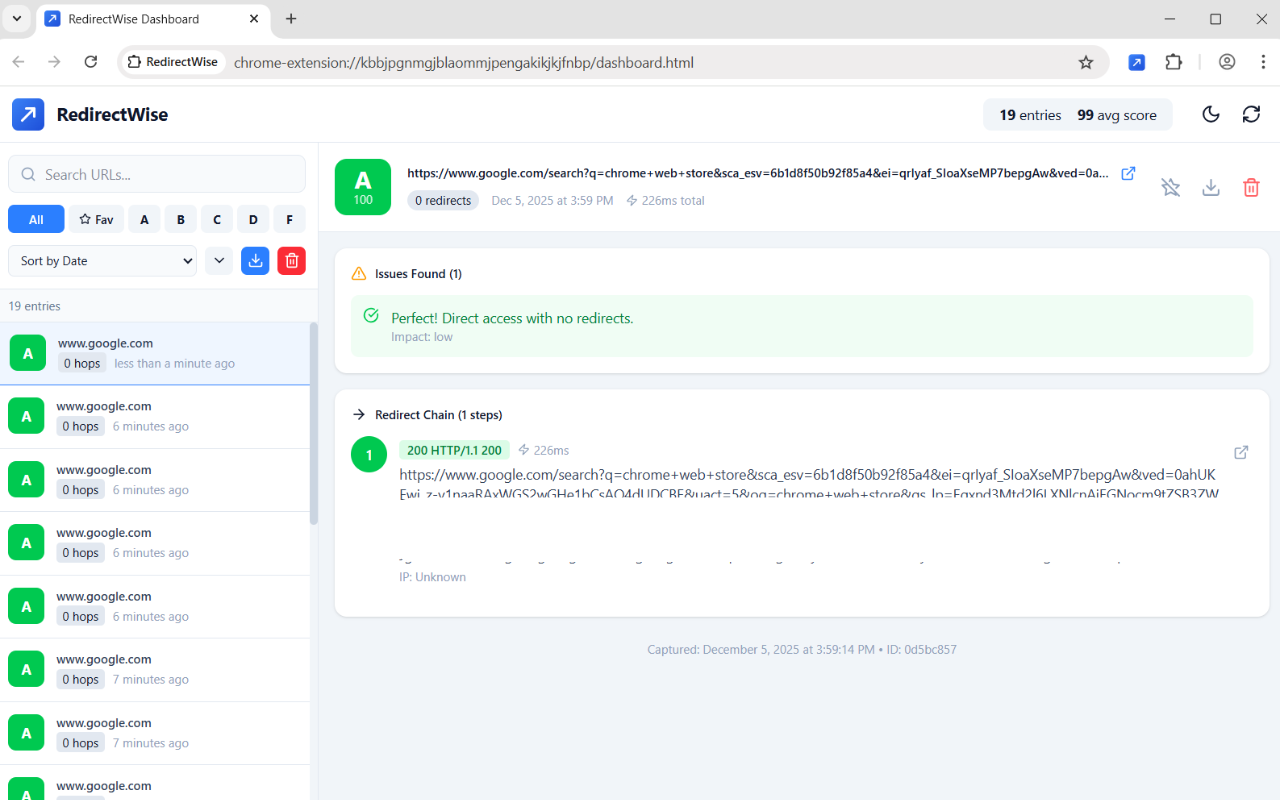Image resolution: width=1280 pixels, height=800 pixels.
Task: Filter by grade C
Action: [x=217, y=219]
